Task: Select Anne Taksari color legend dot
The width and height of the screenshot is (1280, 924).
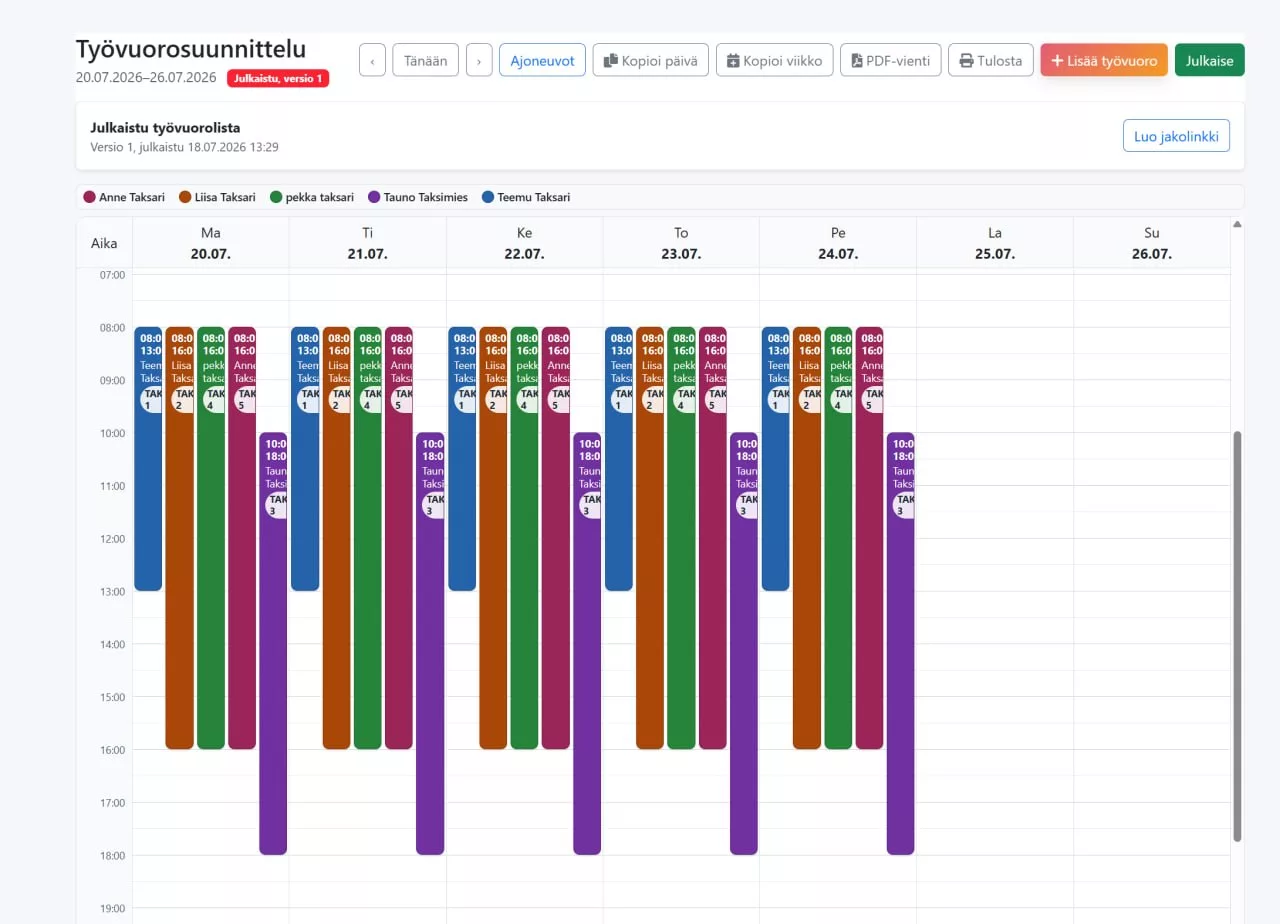Action: pyautogui.click(x=89, y=197)
